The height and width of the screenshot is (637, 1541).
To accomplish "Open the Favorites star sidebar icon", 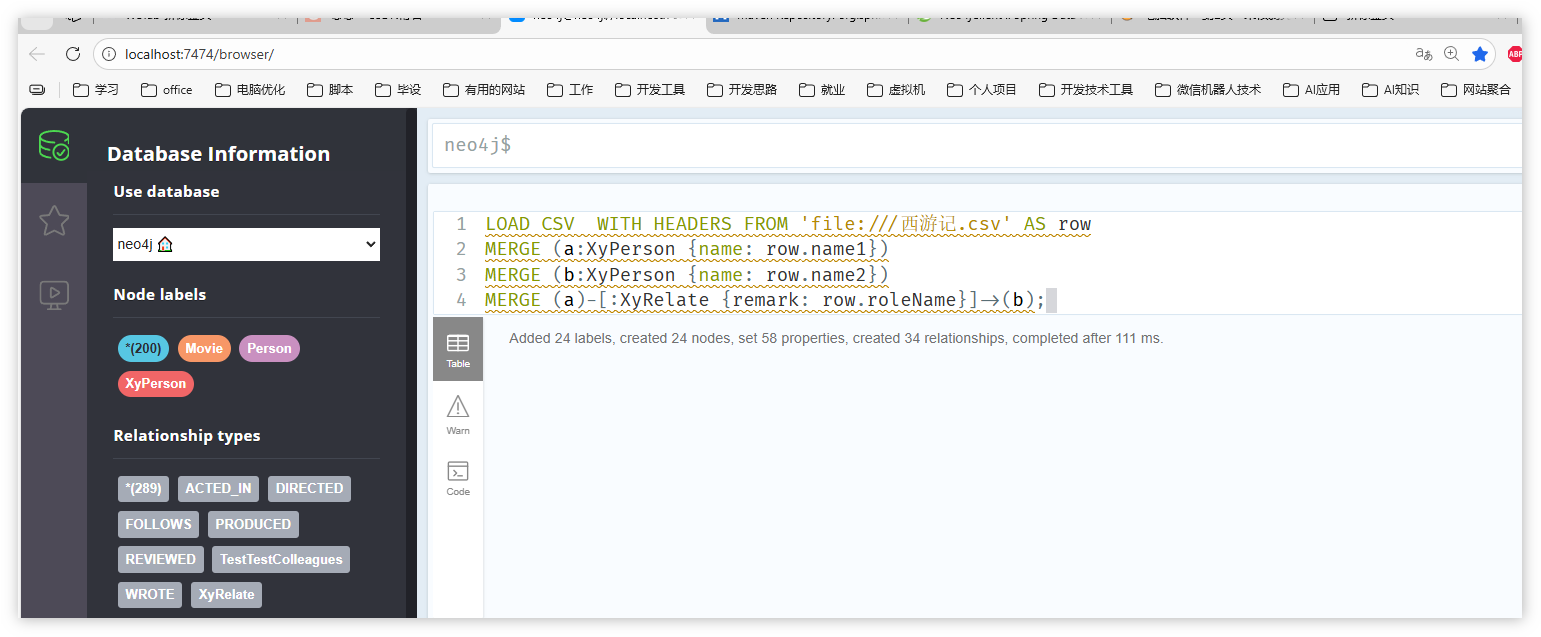I will pos(54,220).
